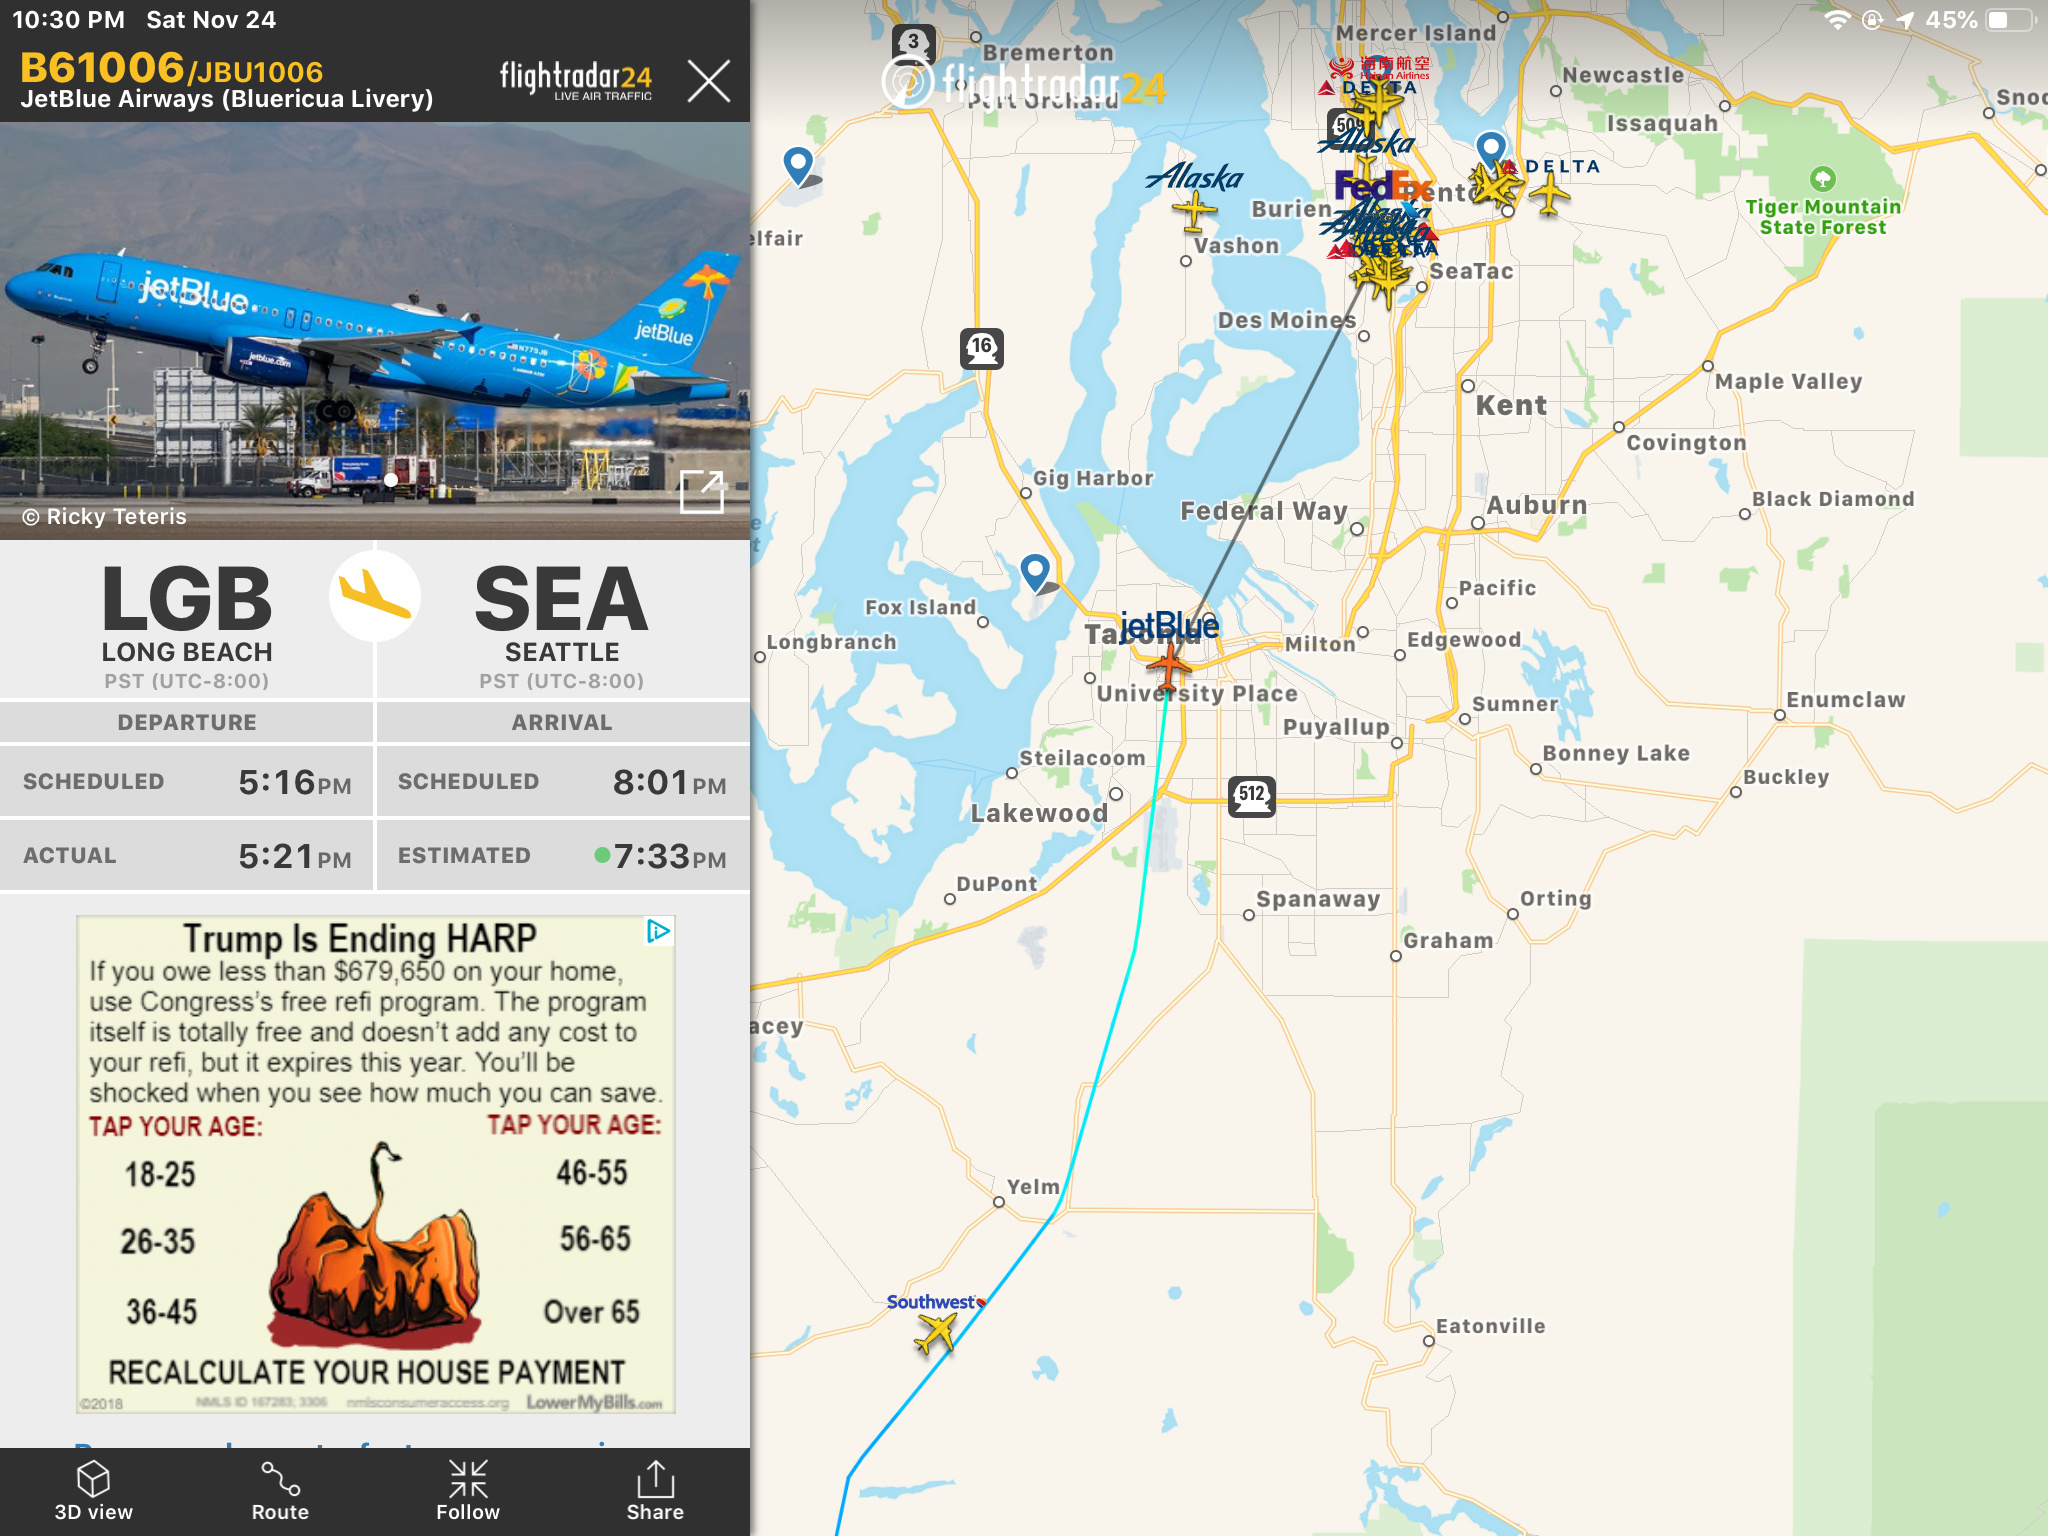
Task: Share this flight
Action: [655, 1479]
